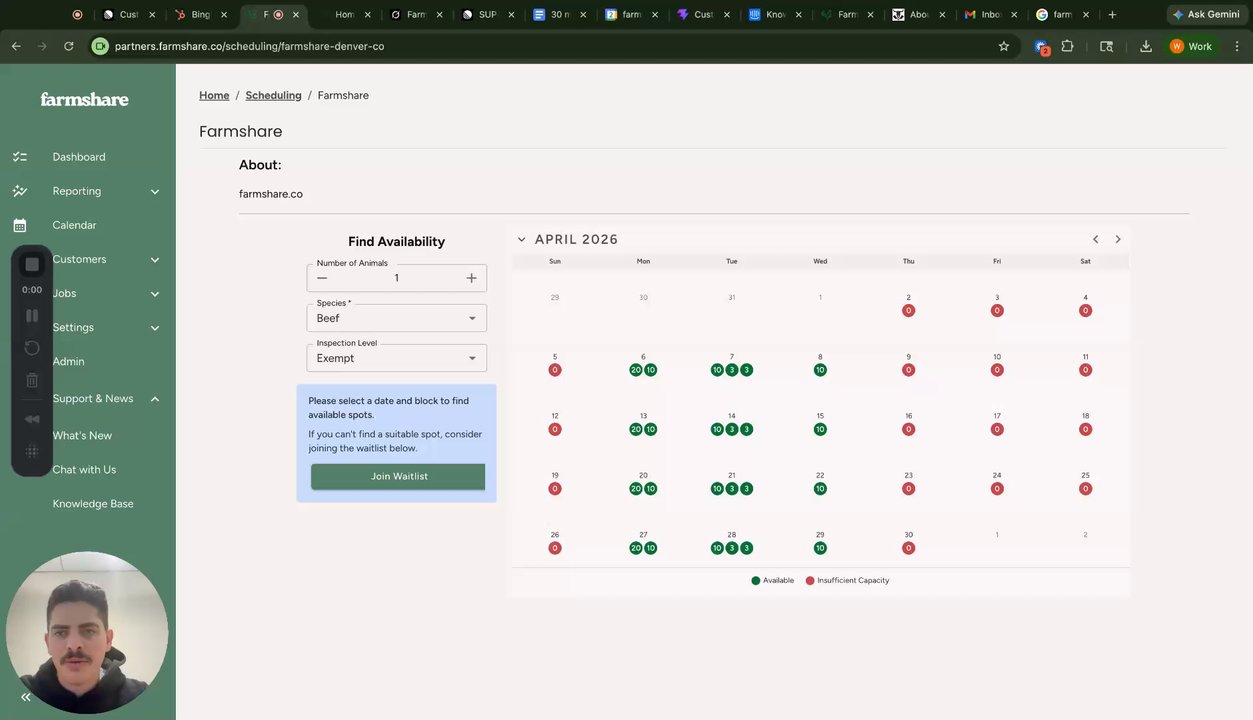The height and width of the screenshot is (720, 1253).
Task: Follow the Scheduling breadcrumb link
Action: click(273, 95)
